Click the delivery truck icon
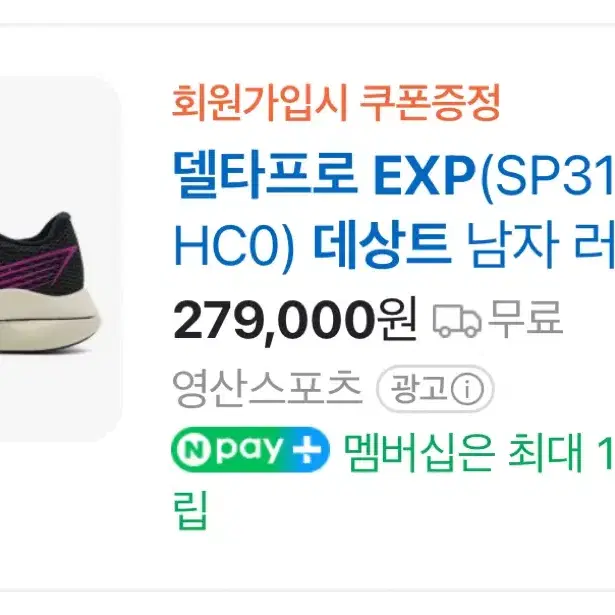This screenshot has width=615, height=615. pos(457,321)
